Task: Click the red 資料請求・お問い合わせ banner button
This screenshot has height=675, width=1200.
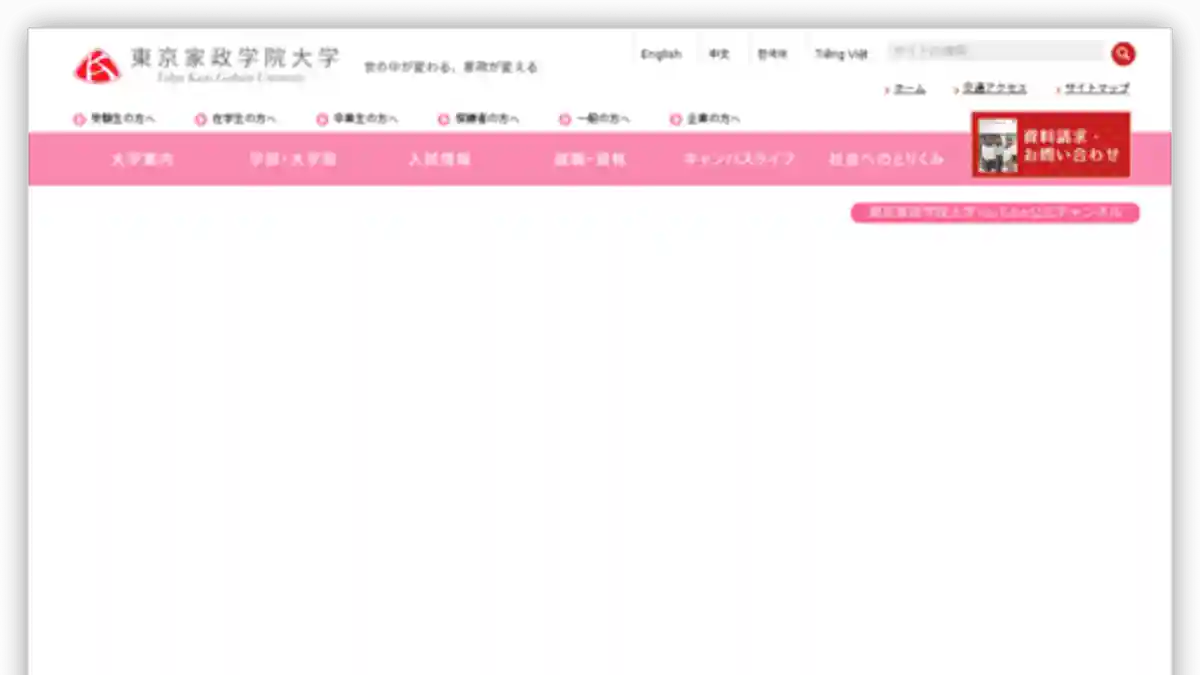Action: click(x=1051, y=145)
